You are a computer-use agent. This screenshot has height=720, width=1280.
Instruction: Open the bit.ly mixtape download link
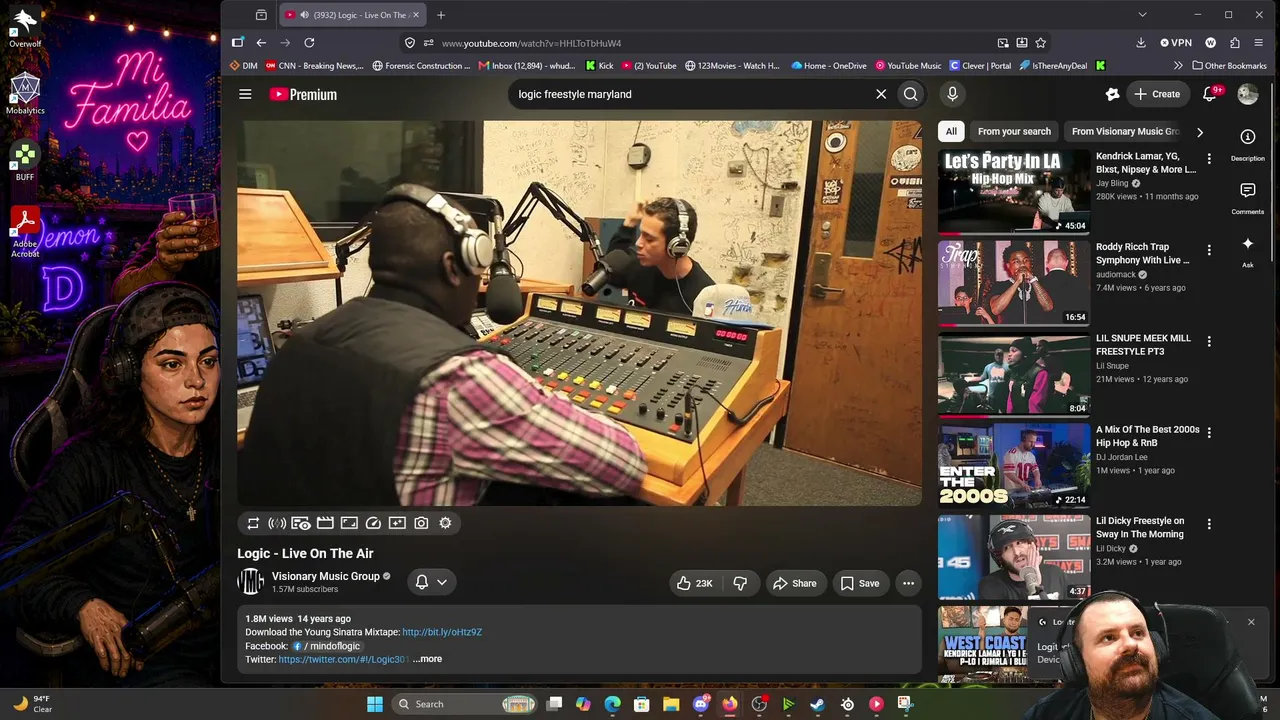(x=442, y=632)
